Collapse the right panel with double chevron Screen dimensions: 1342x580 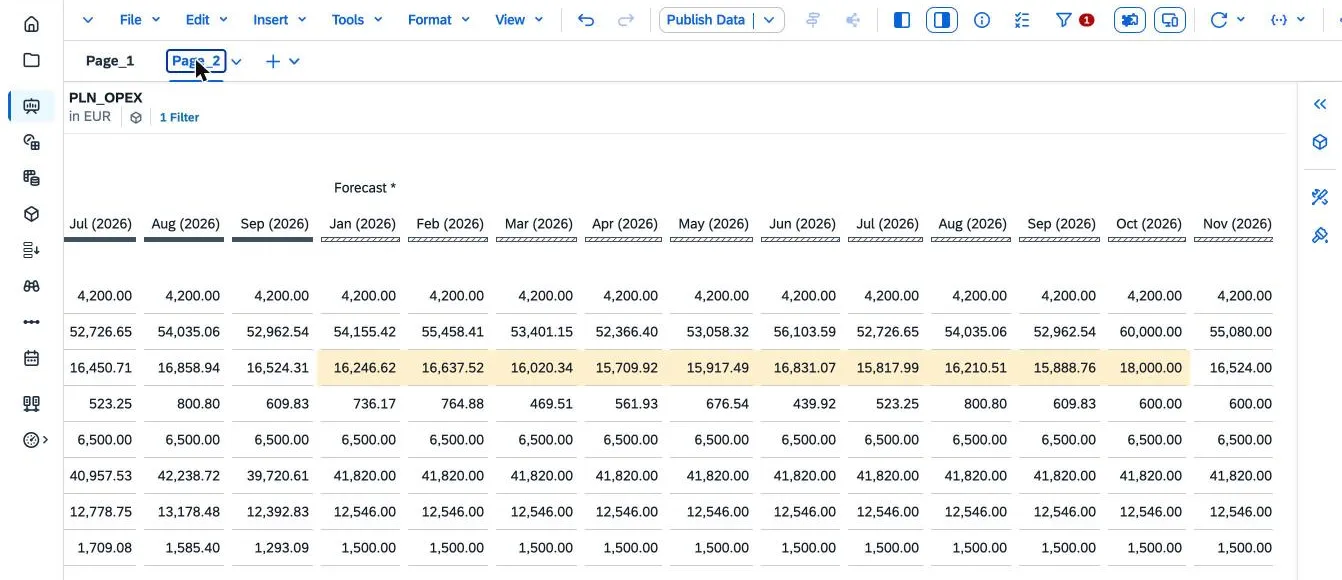coord(1320,104)
